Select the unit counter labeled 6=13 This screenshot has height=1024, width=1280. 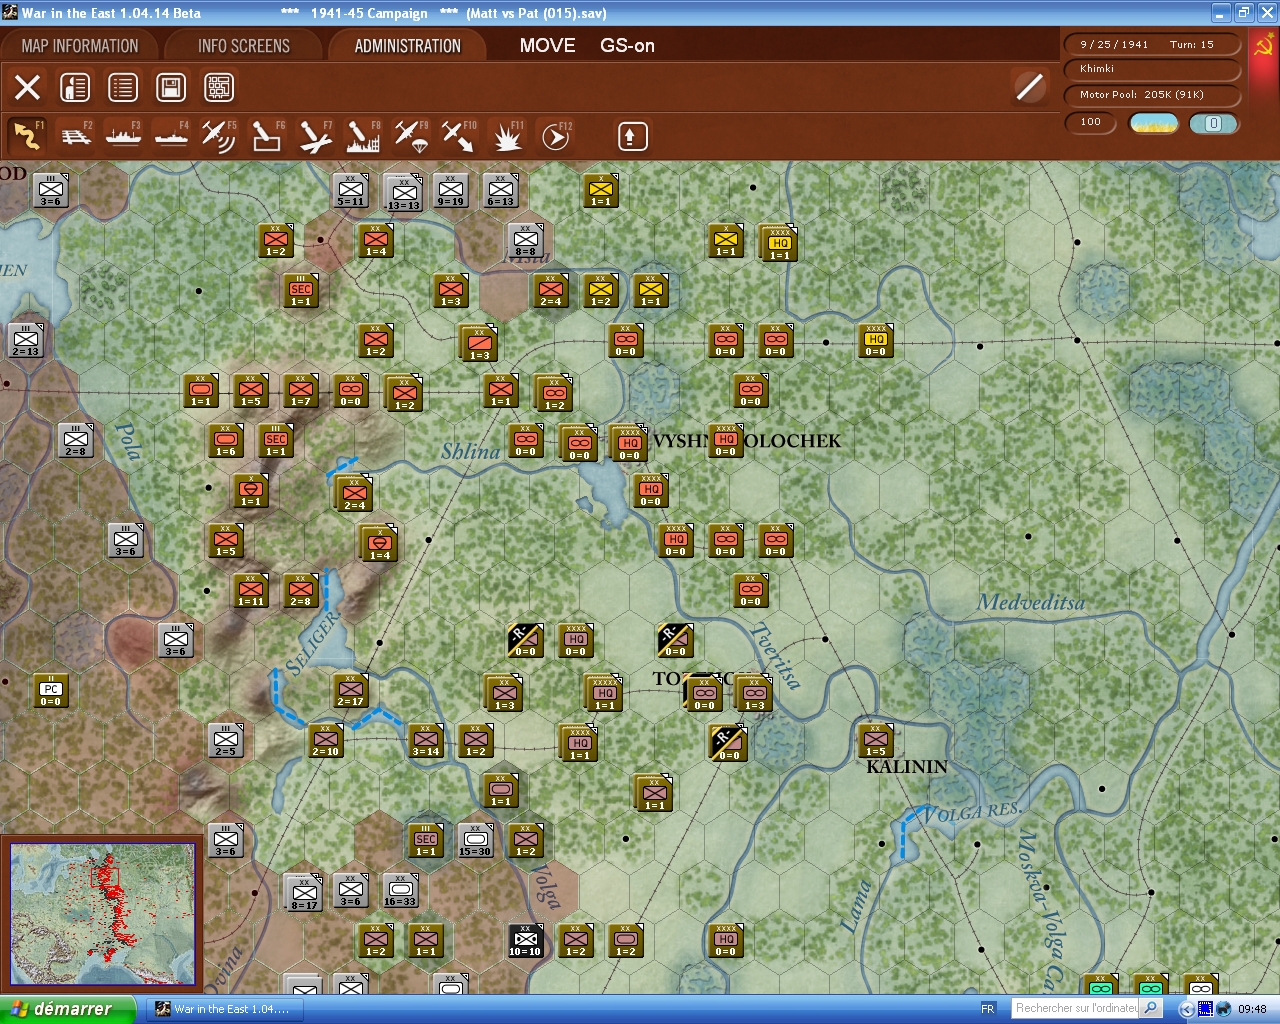point(500,190)
